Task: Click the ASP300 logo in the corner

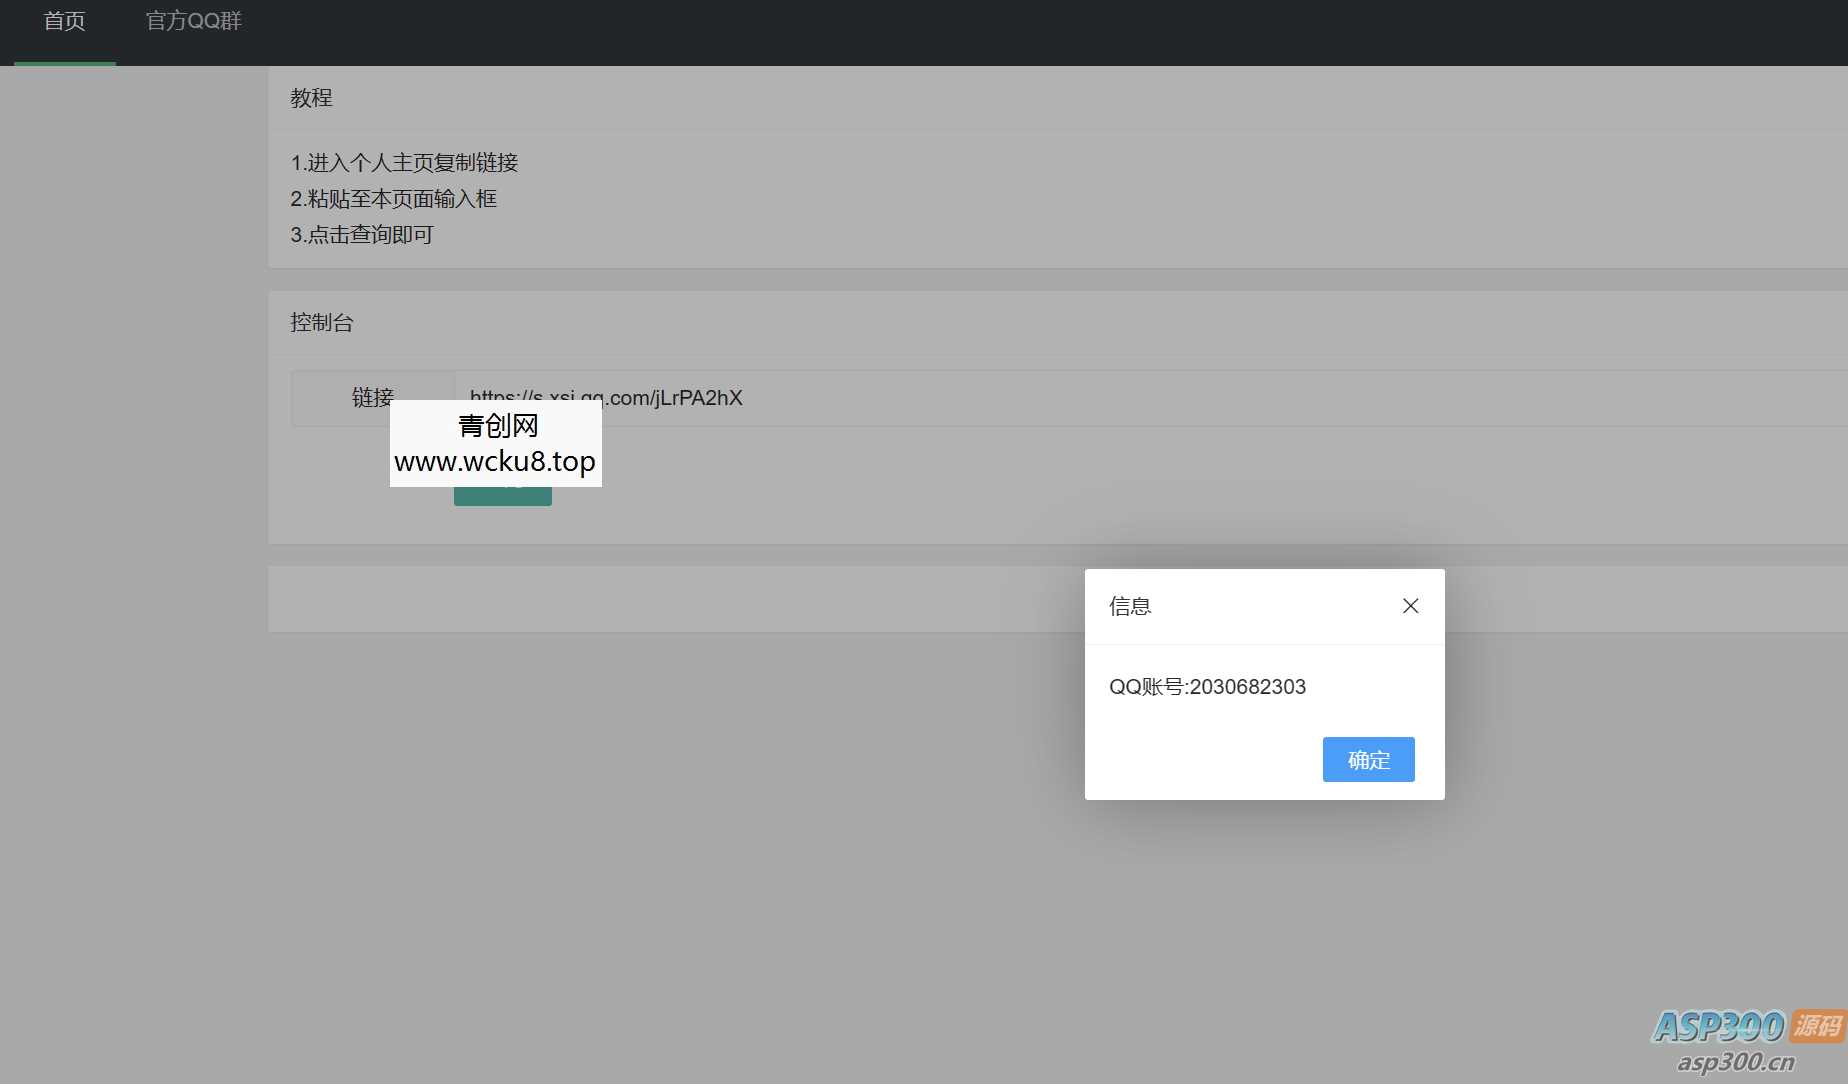Action: coord(1718,1027)
